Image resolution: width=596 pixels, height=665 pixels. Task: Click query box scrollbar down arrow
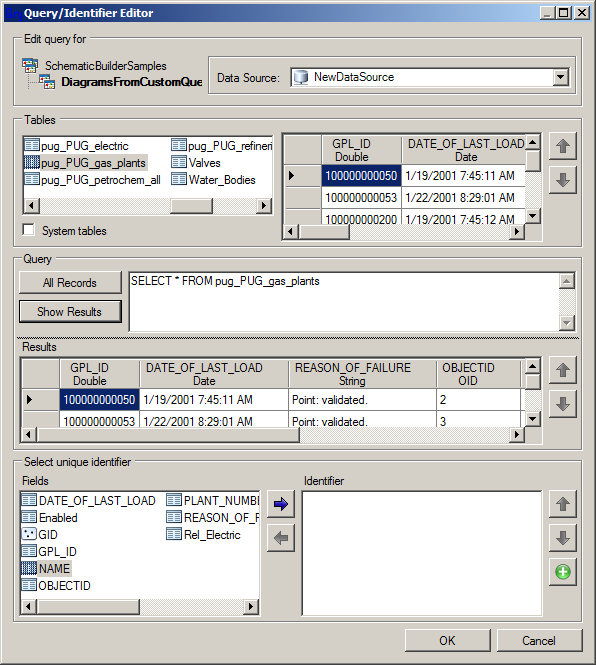(x=567, y=323)
